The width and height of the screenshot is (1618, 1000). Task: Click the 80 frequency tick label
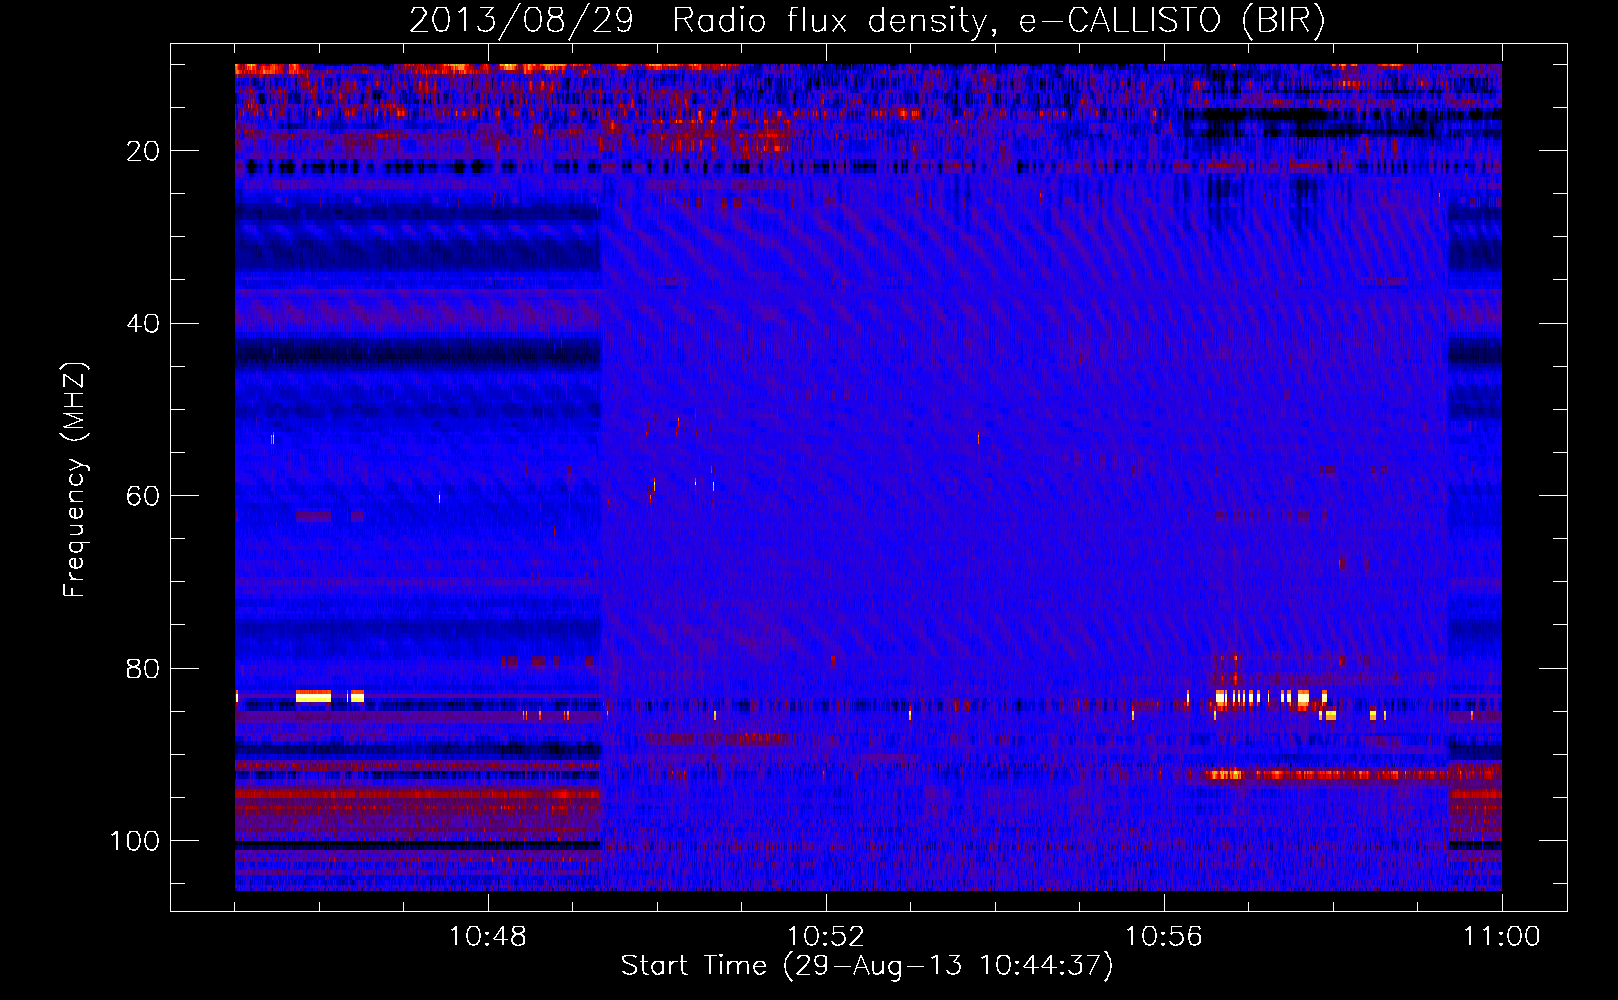pos(144,668)
